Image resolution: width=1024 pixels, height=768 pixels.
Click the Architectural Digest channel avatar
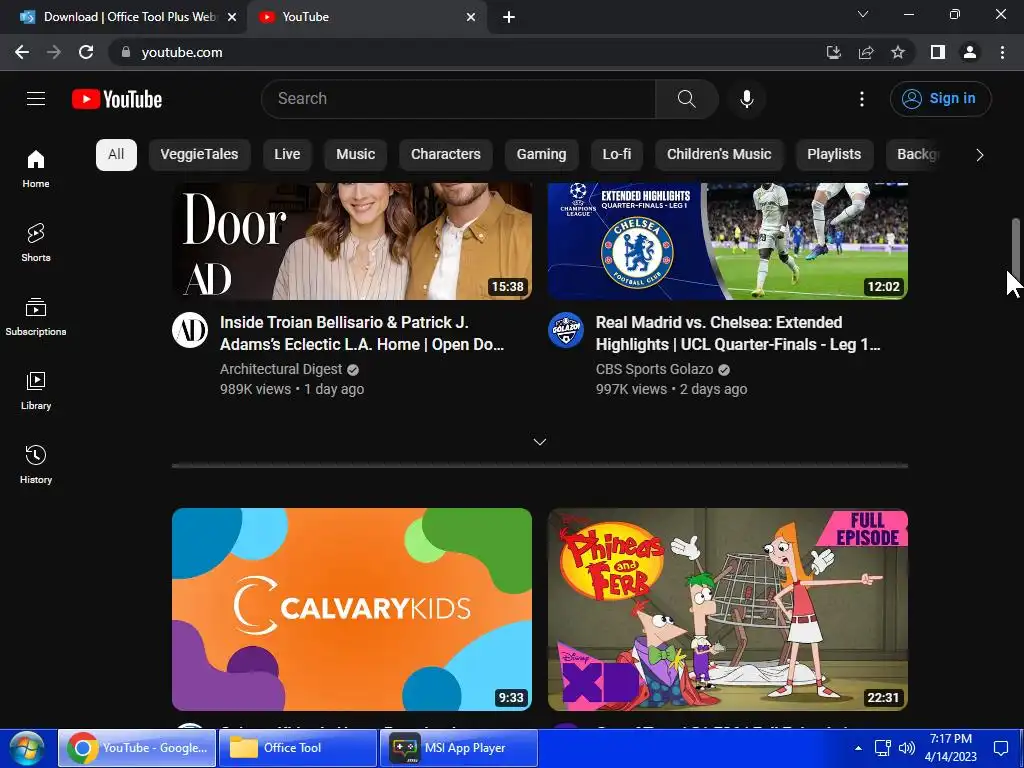190,330
